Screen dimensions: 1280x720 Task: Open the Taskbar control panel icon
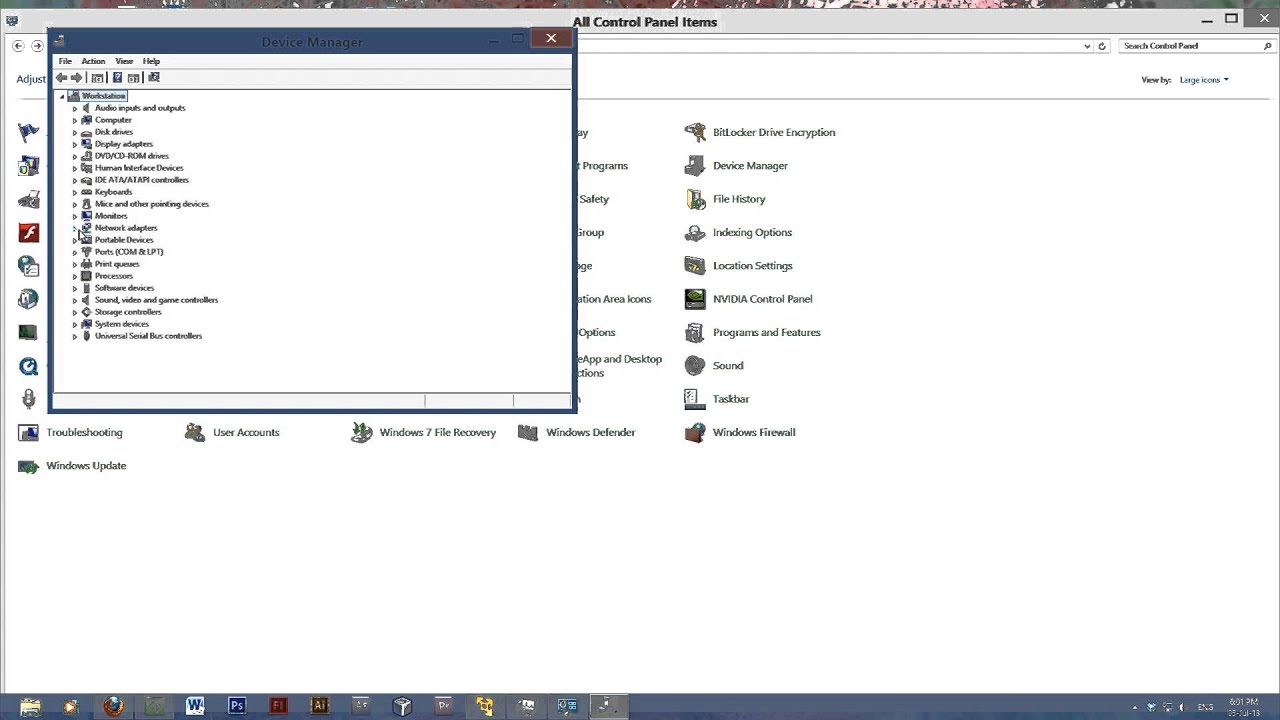(695, 399)
